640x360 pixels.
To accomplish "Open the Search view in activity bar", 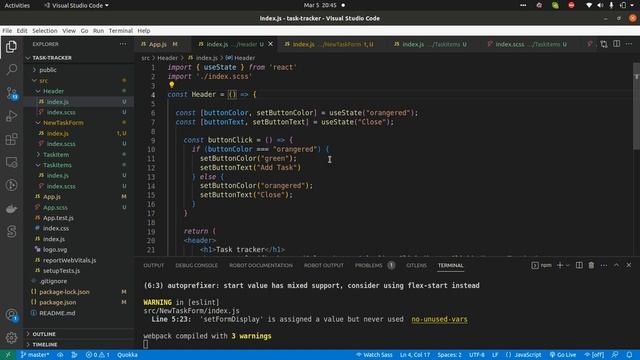I will (x=11, y=70).
